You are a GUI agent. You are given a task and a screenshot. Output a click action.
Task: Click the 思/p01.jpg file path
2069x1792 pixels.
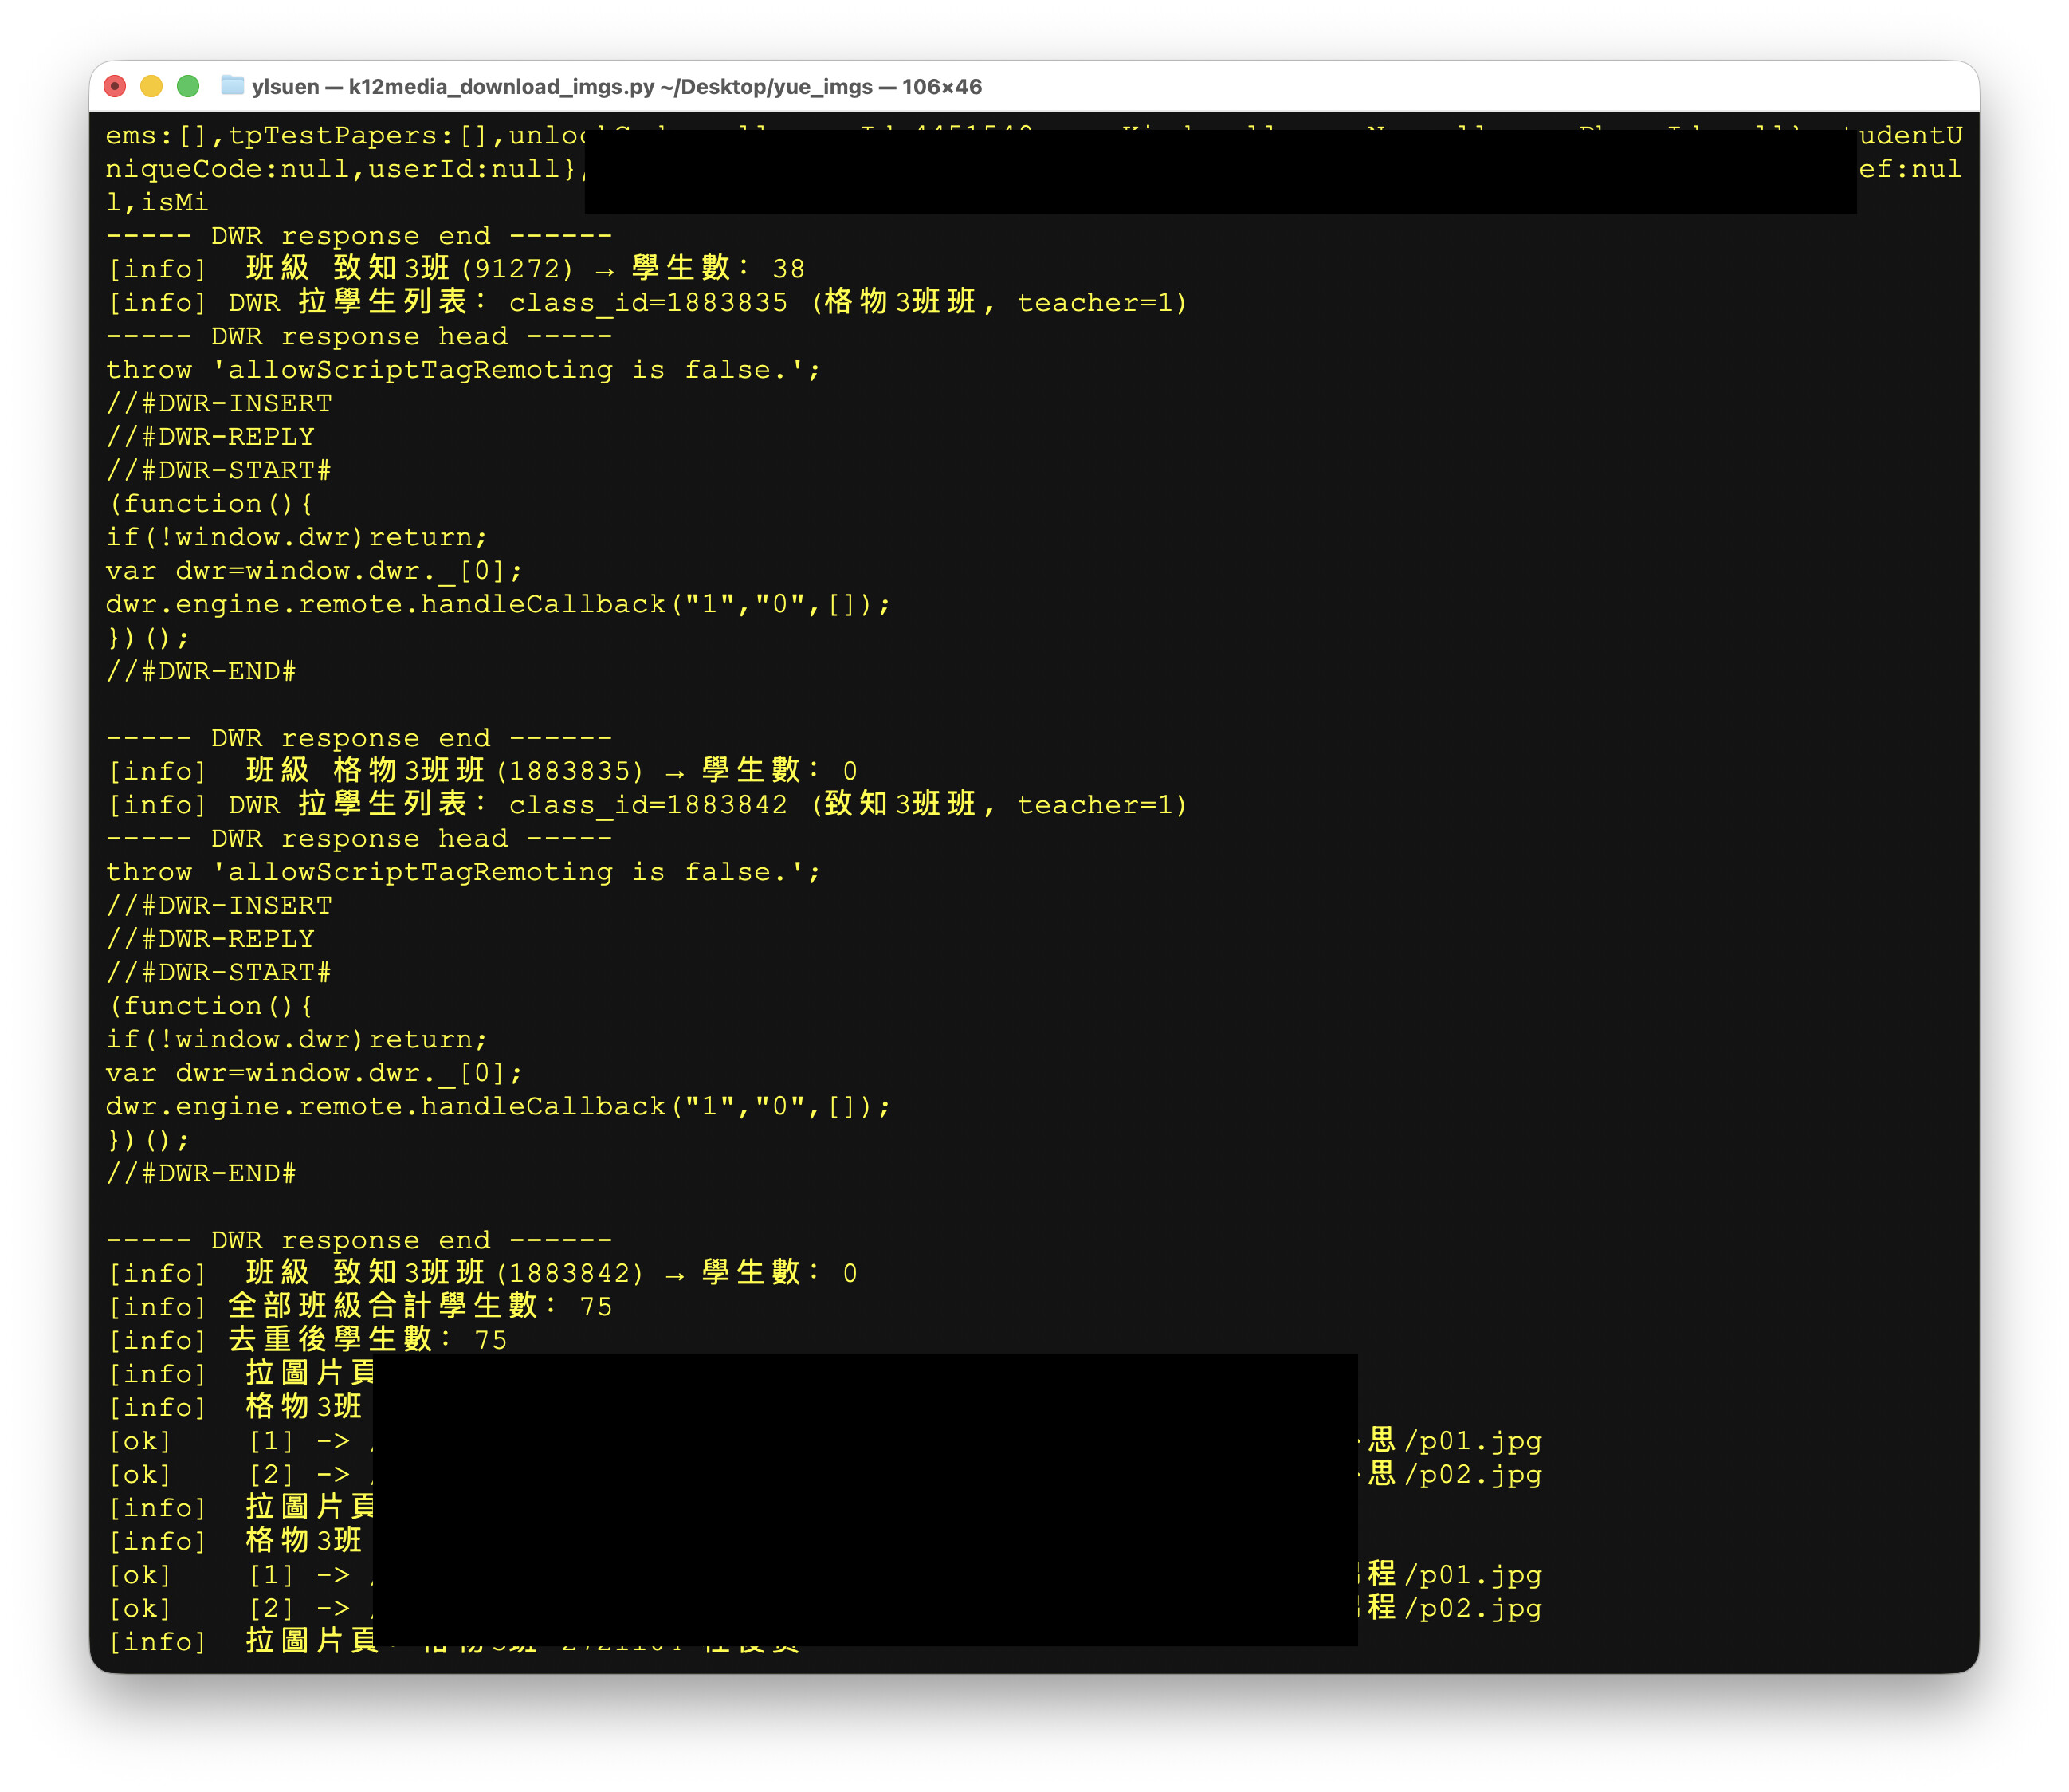point(1455,1441)
